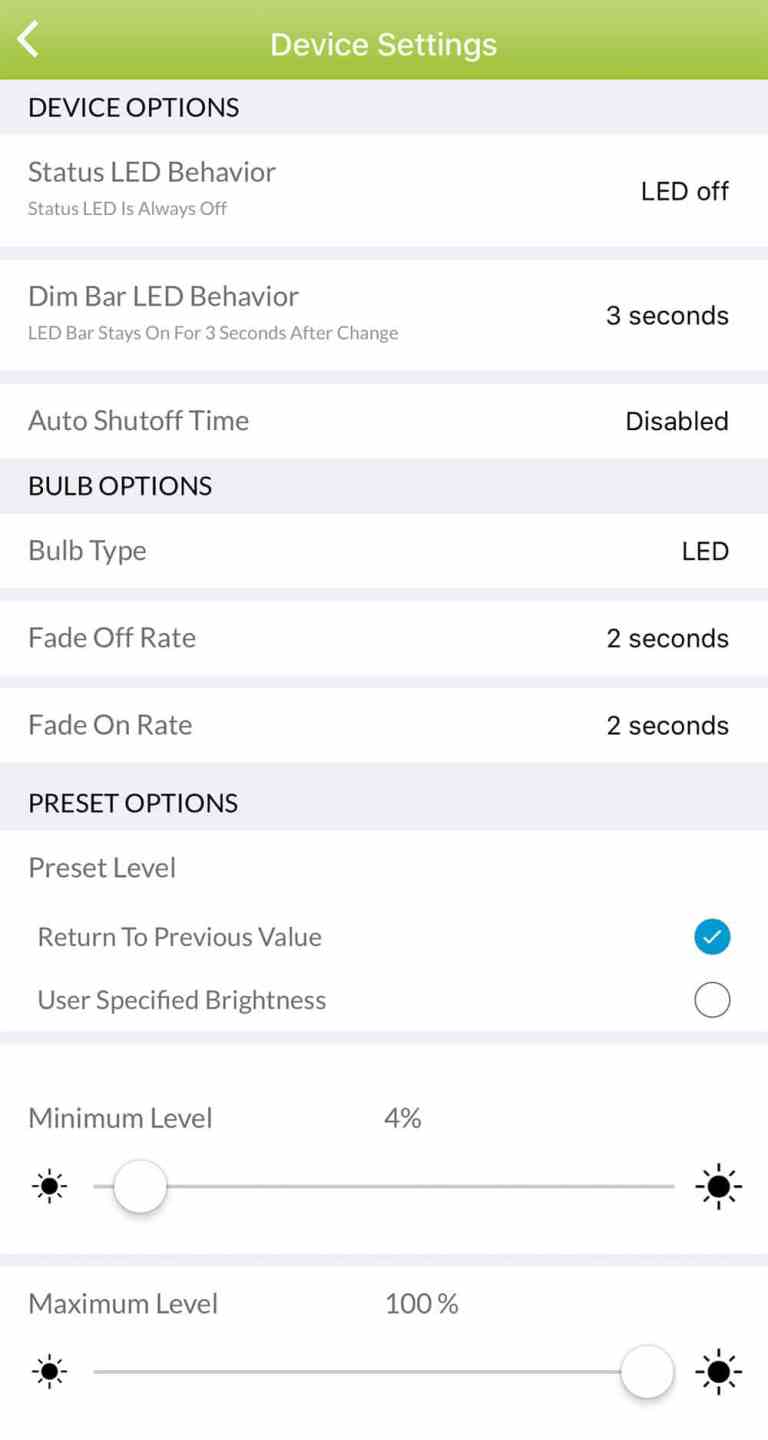Image resolution: width=768 pixels, height=1440 pixels.
Task: Tap the Device Settings title
Action: [383, 44]
